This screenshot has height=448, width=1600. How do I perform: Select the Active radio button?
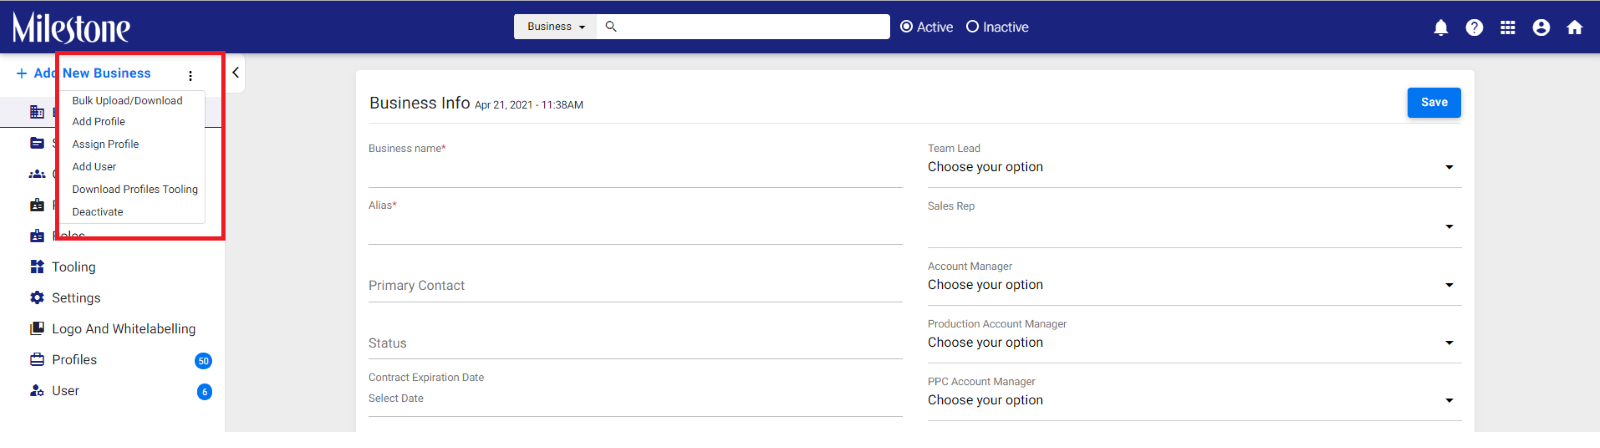tap(906, 27)
